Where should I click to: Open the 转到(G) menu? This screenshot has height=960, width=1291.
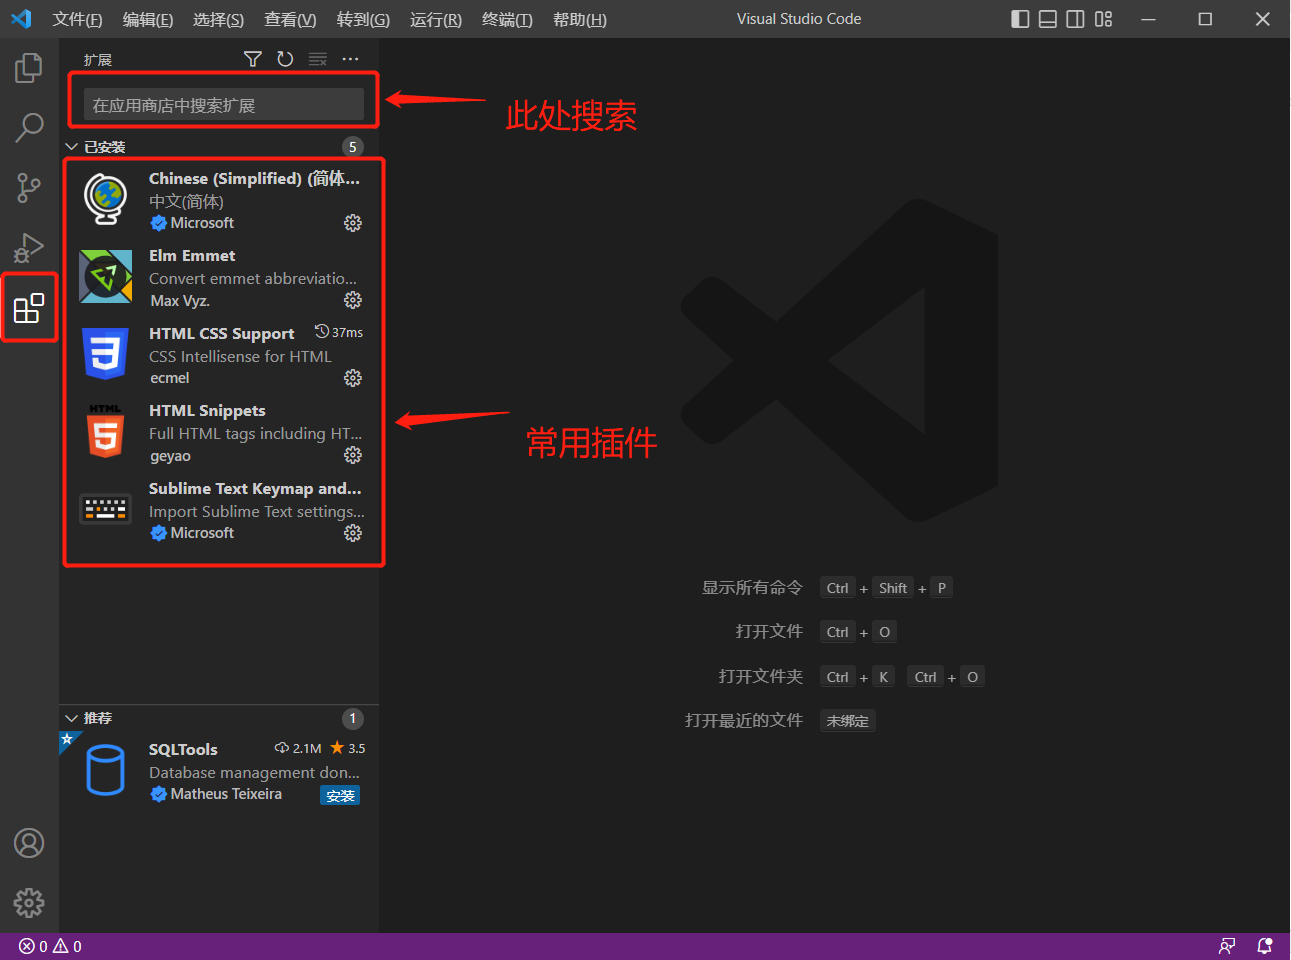(x=363, y=19)
